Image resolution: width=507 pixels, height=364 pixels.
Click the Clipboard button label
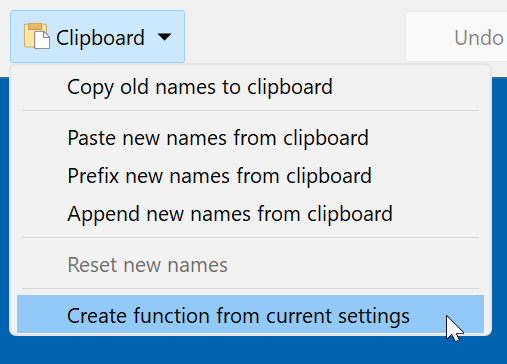tap(100, 37)
